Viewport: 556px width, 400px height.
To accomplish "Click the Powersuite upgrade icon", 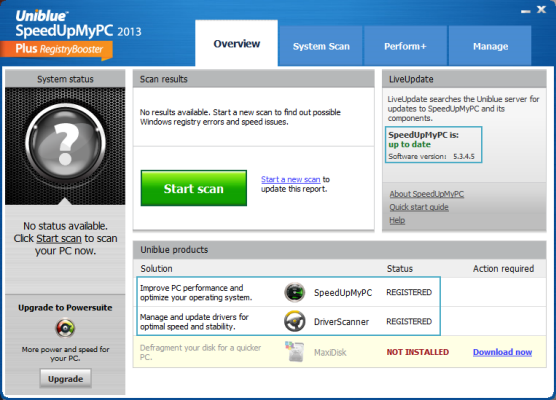I will 65,328.
